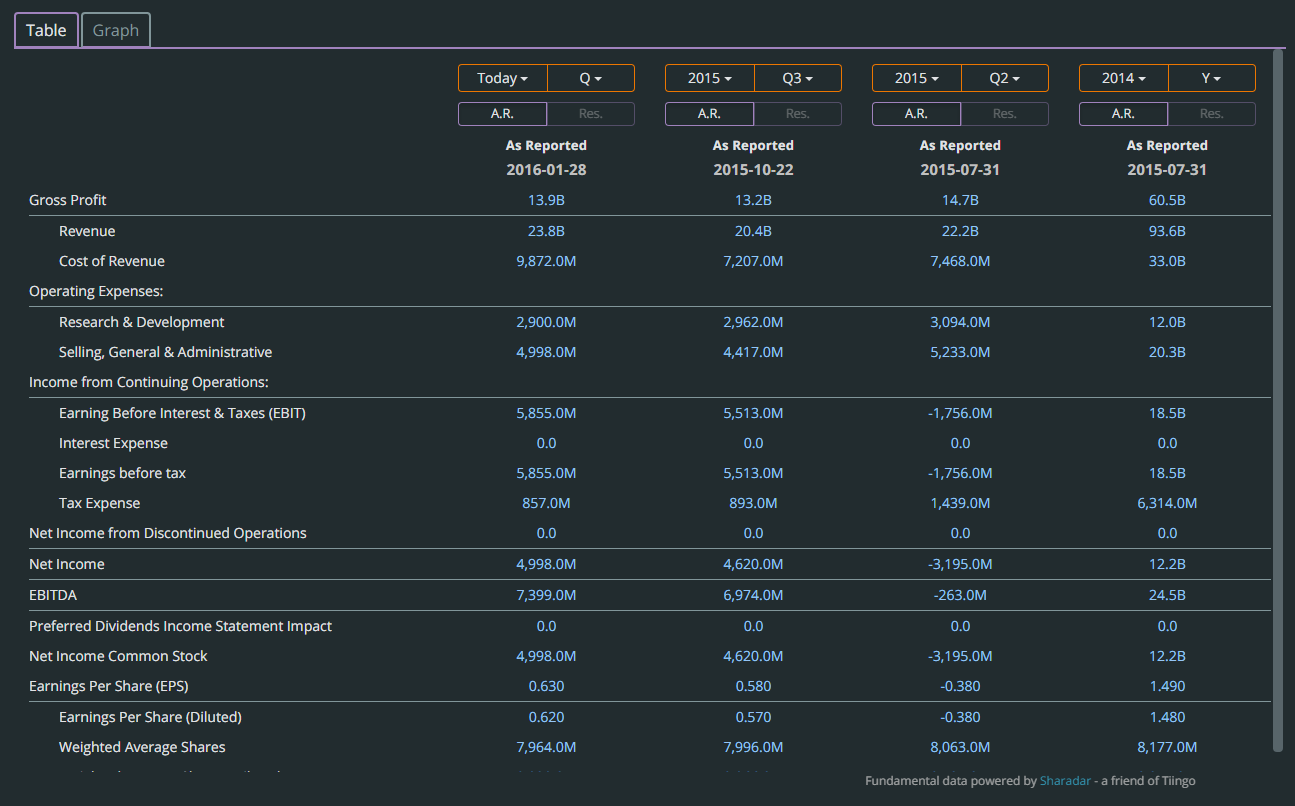Follow the Sharadar link
The image size is (1295, 806).
pos(1062,781)
